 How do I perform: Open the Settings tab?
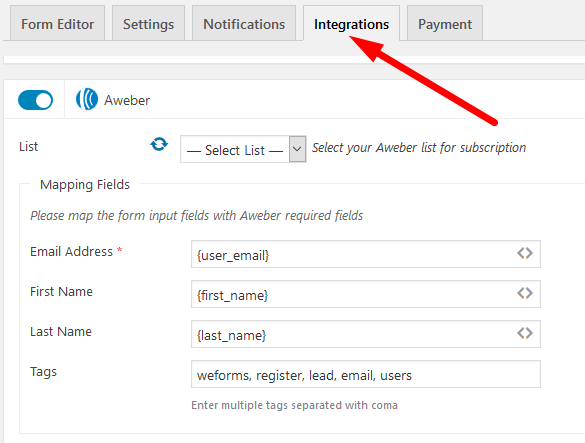(x=148, y=23)
